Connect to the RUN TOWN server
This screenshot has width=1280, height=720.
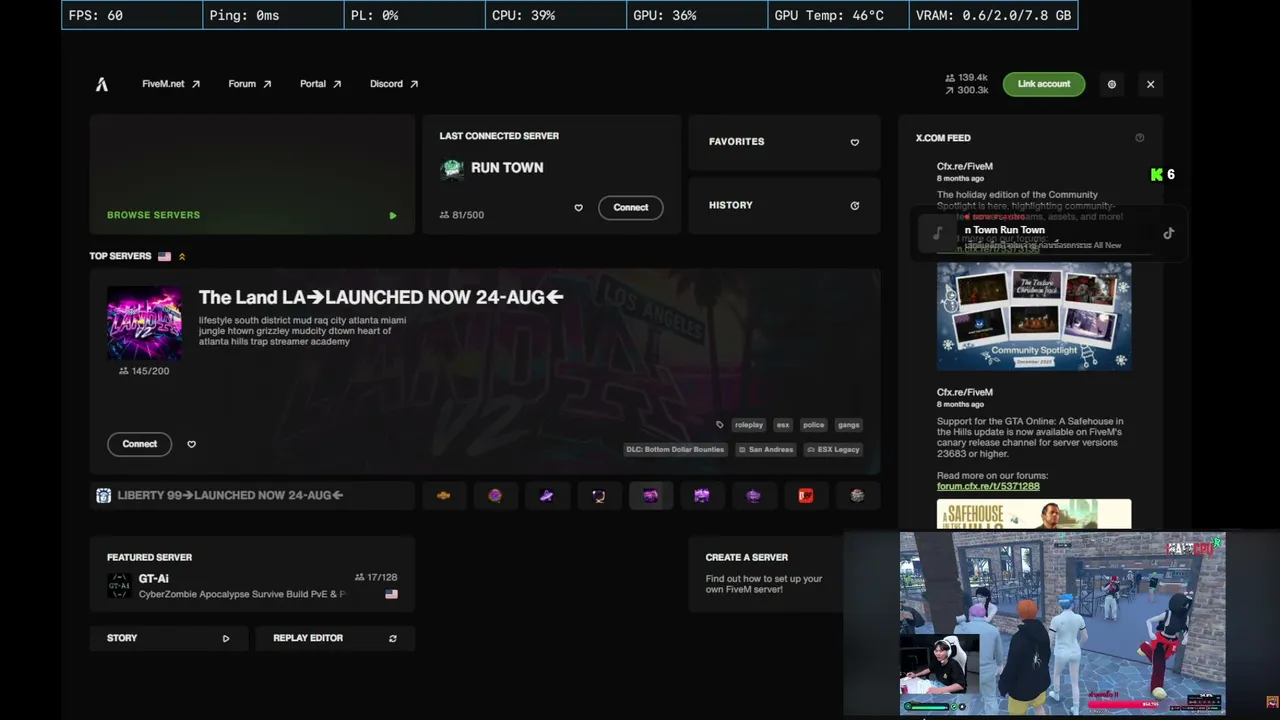click(x=630, y=207)
